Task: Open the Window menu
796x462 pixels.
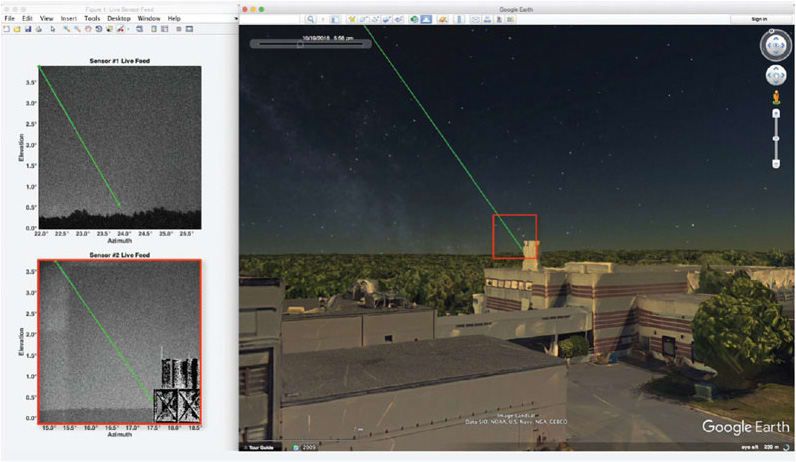Action: click(x=149, y=18)
